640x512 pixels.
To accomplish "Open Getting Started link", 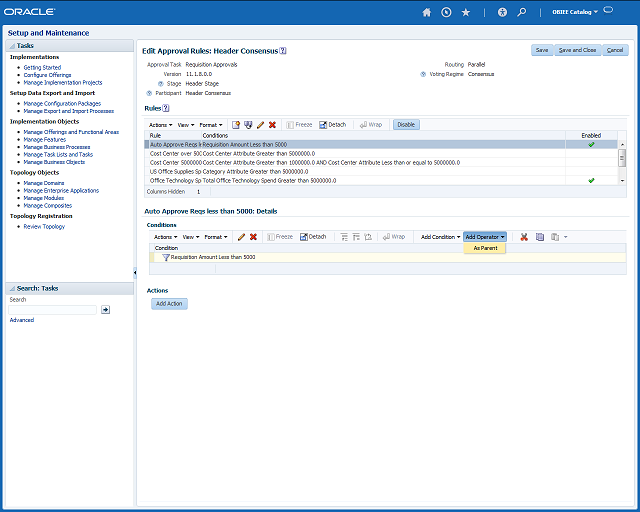I will point(42,68).
